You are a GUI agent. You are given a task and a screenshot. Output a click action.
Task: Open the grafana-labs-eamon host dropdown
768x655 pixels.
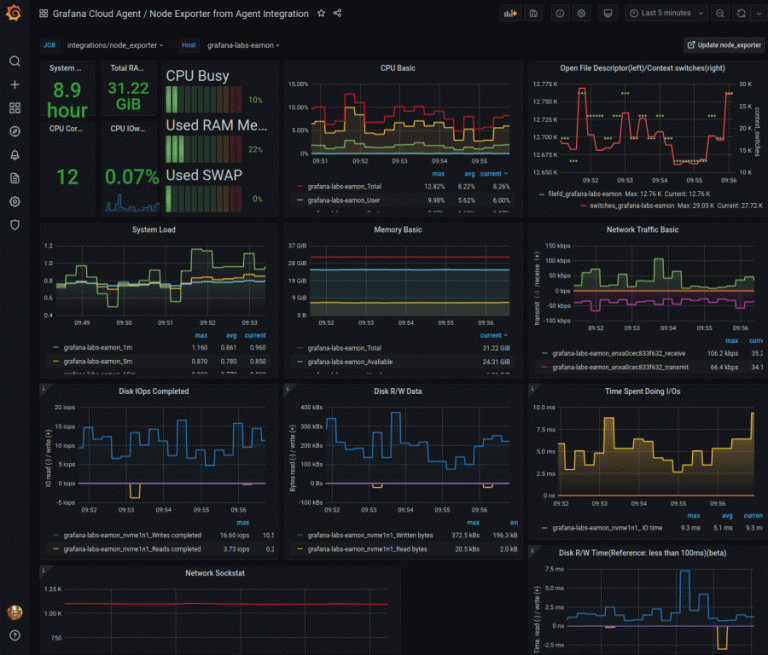point(243,45)
